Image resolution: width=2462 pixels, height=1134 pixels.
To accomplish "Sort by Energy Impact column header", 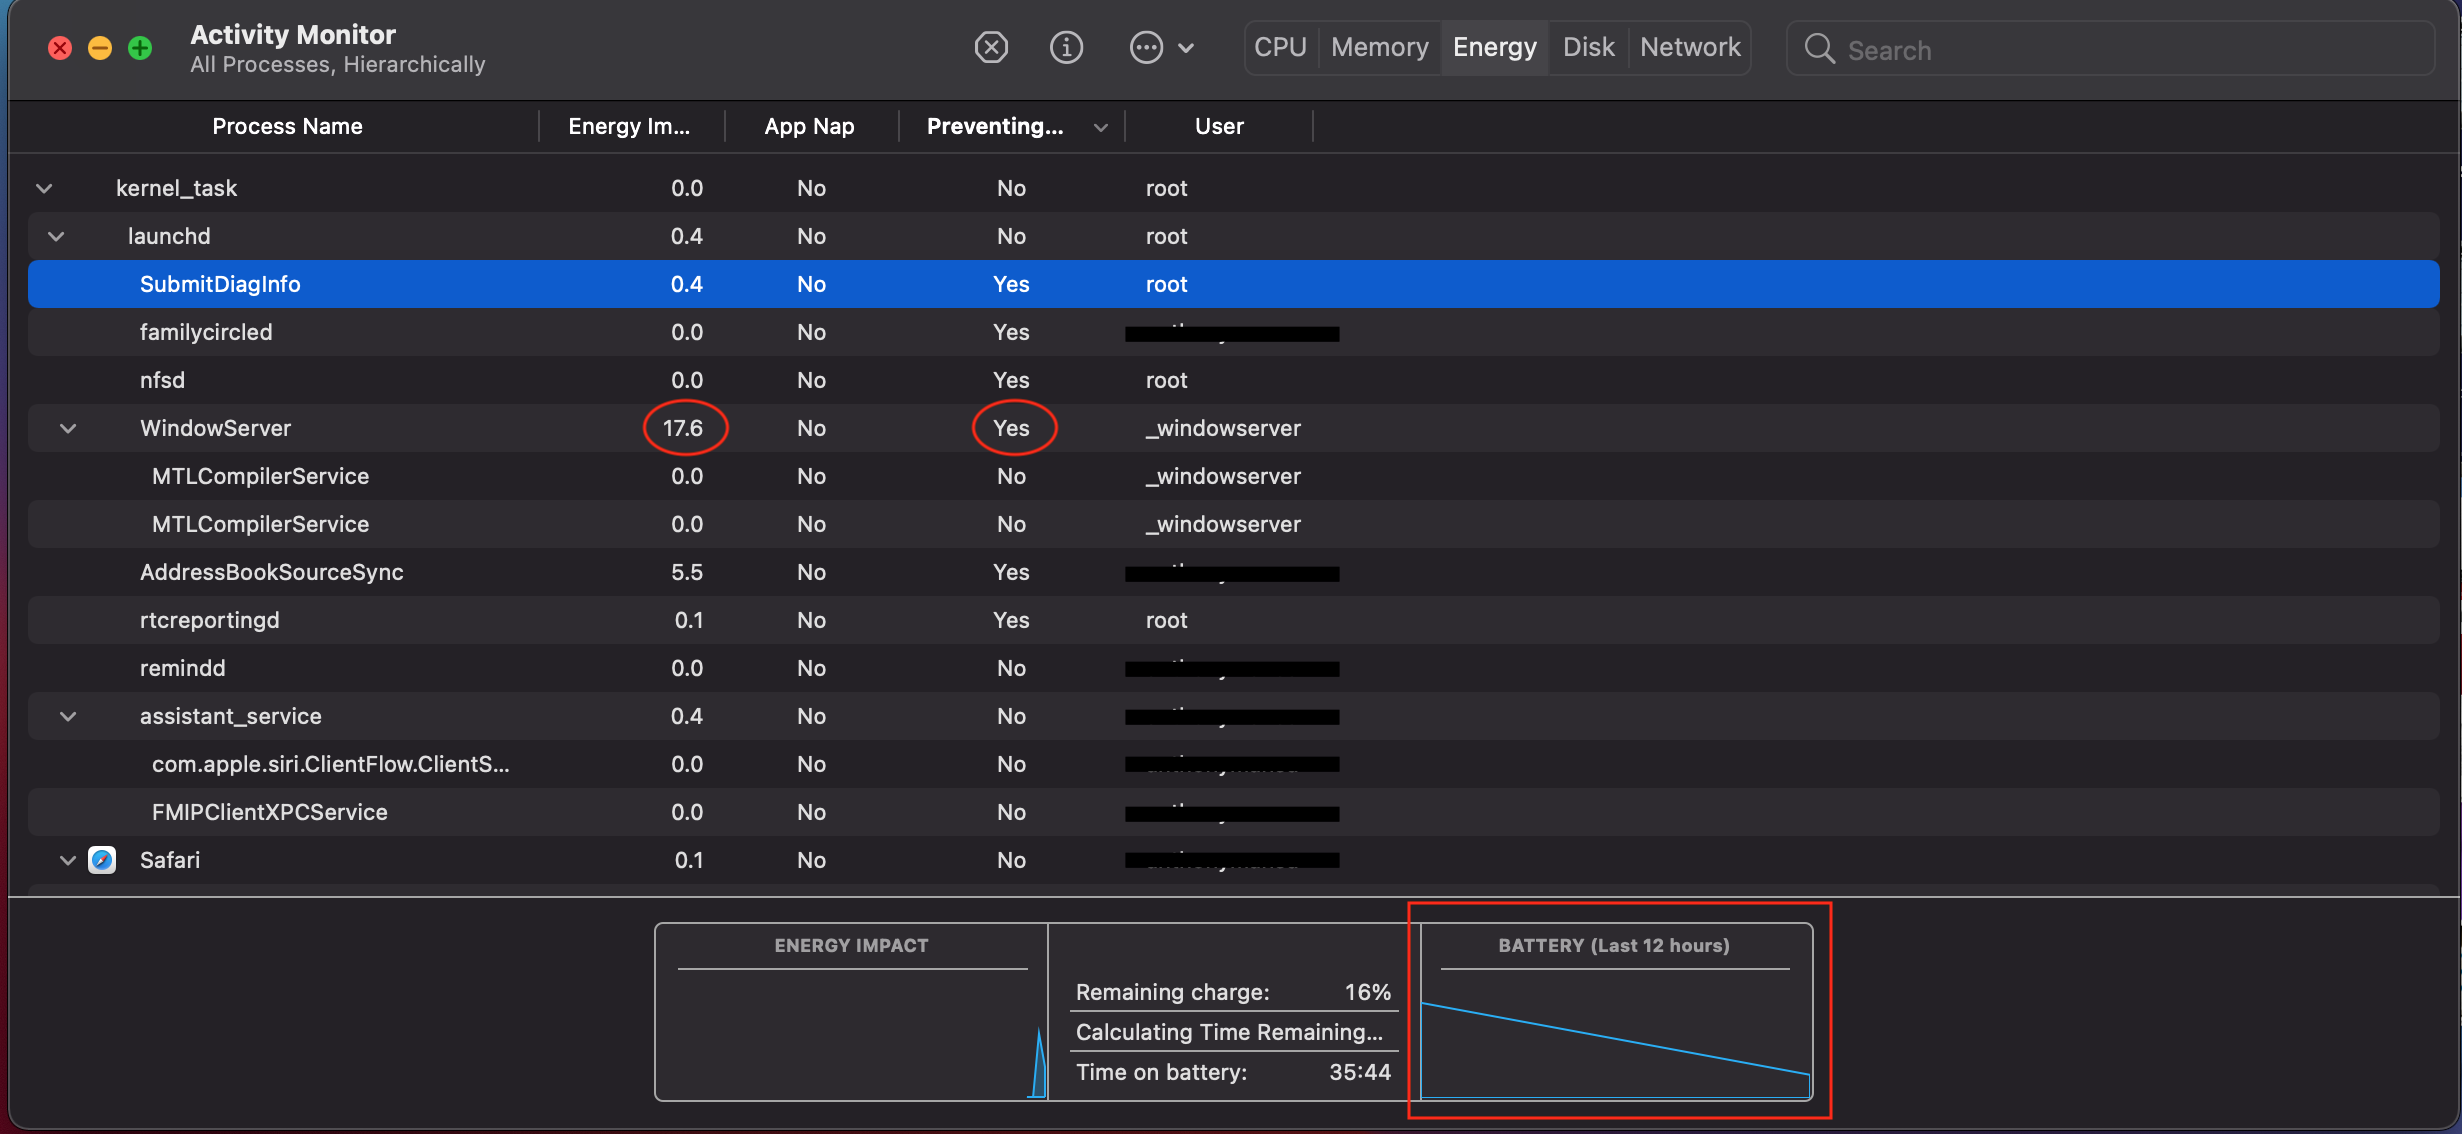I will click(x=629, y=127).
